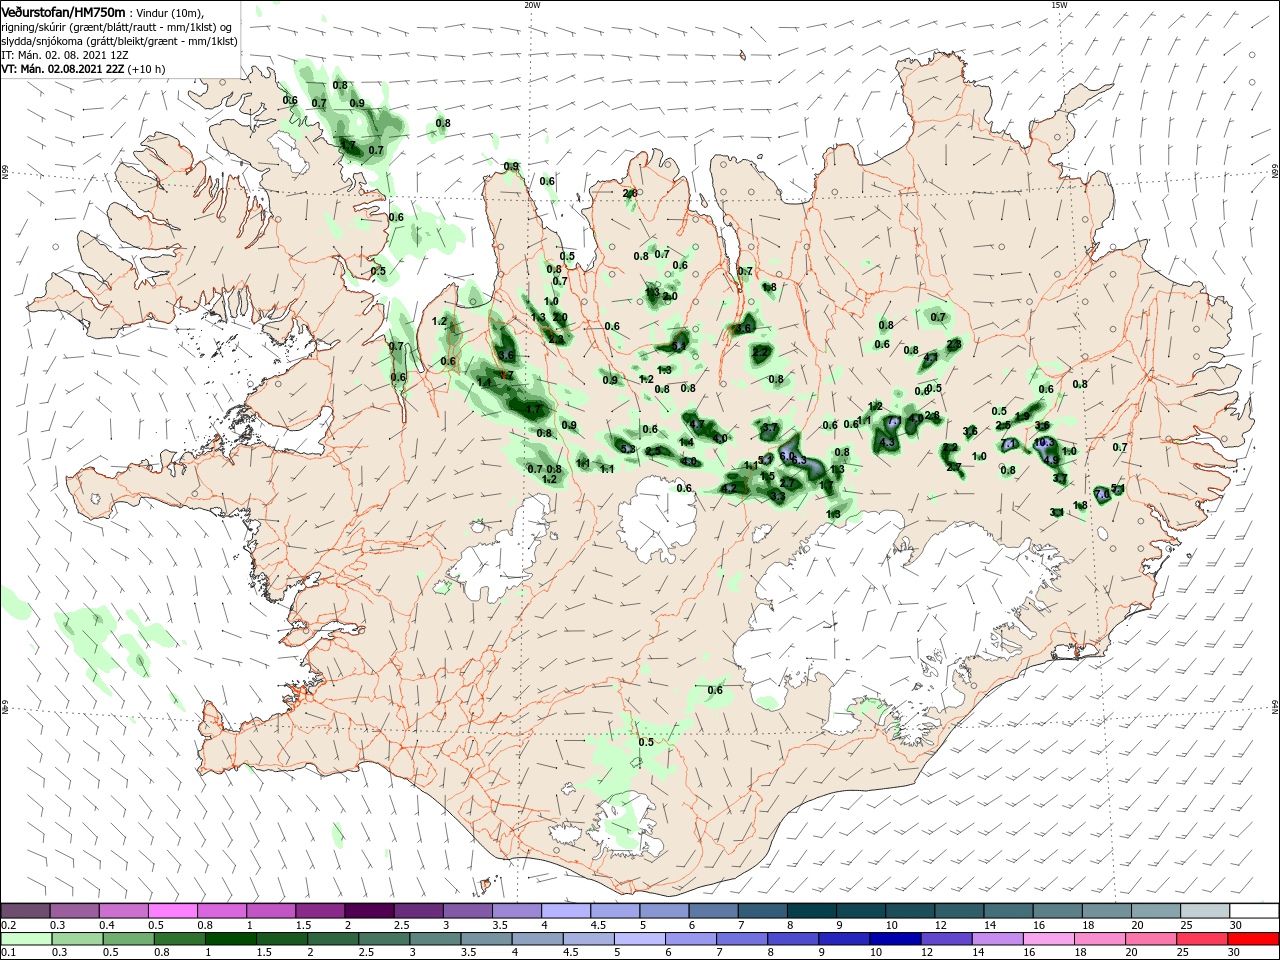Pick the 0.8 green swatch in the lower legend row
This screenshot has width=1280, height=960.
click(179, 939)
